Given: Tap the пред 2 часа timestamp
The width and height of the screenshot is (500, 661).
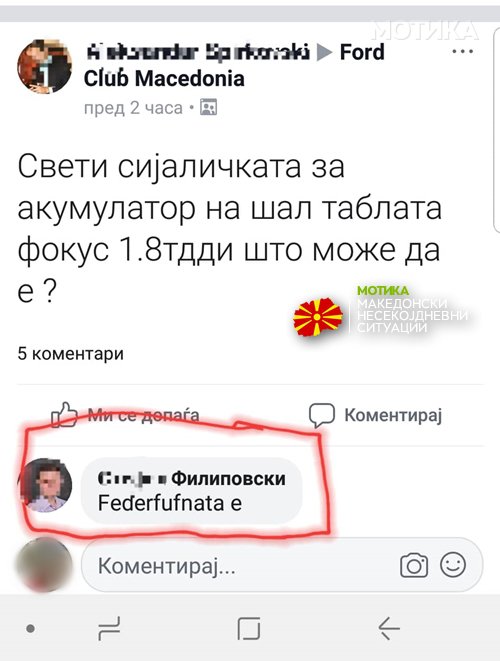Looking at the screenshot, I should 133,108.
